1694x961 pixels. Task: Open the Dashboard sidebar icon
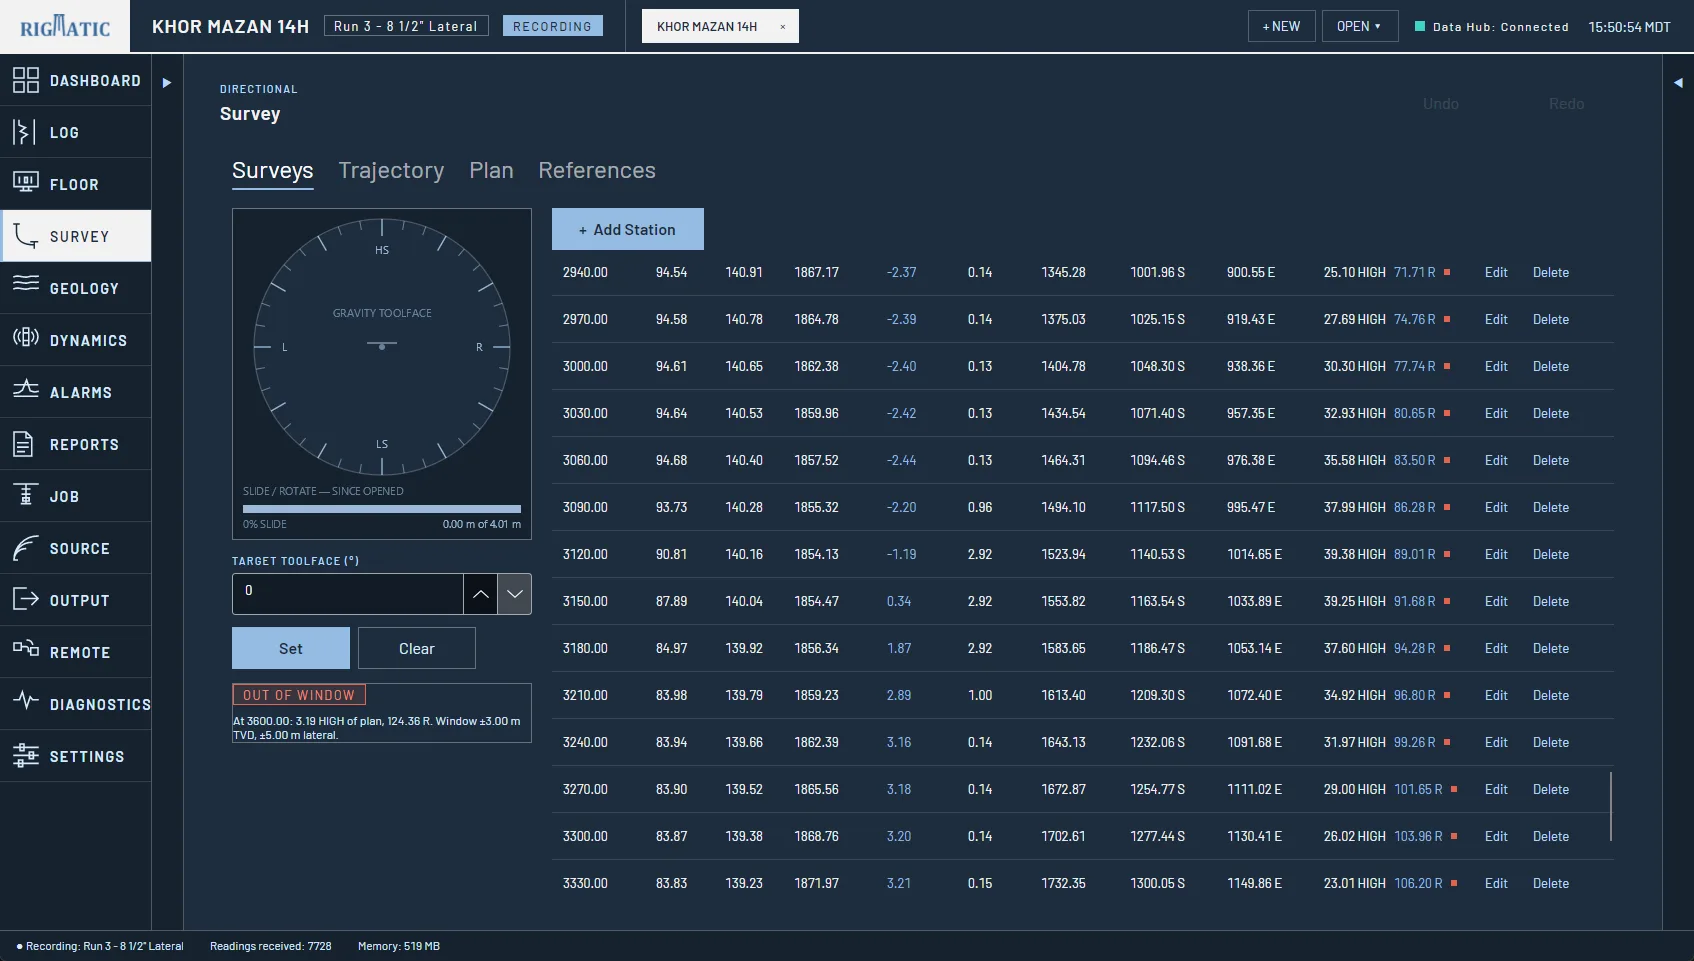[26, 80]
